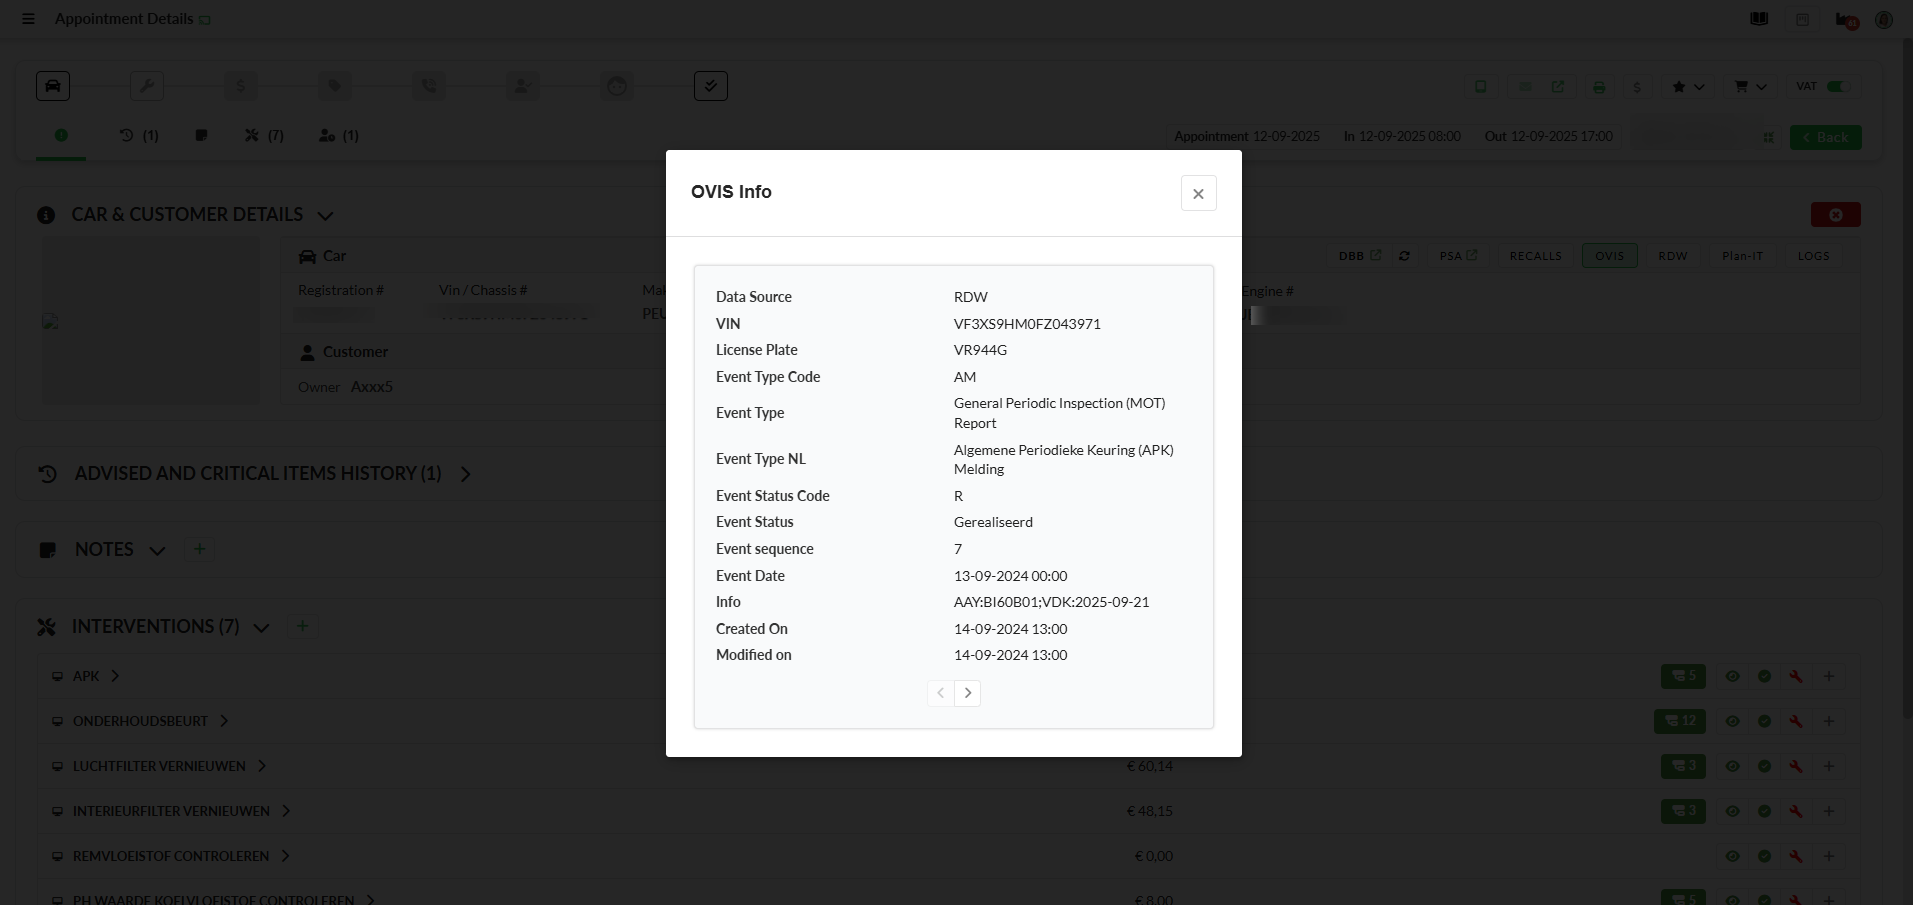
Task: Open the hamburger menu
Action: (28, 19)
